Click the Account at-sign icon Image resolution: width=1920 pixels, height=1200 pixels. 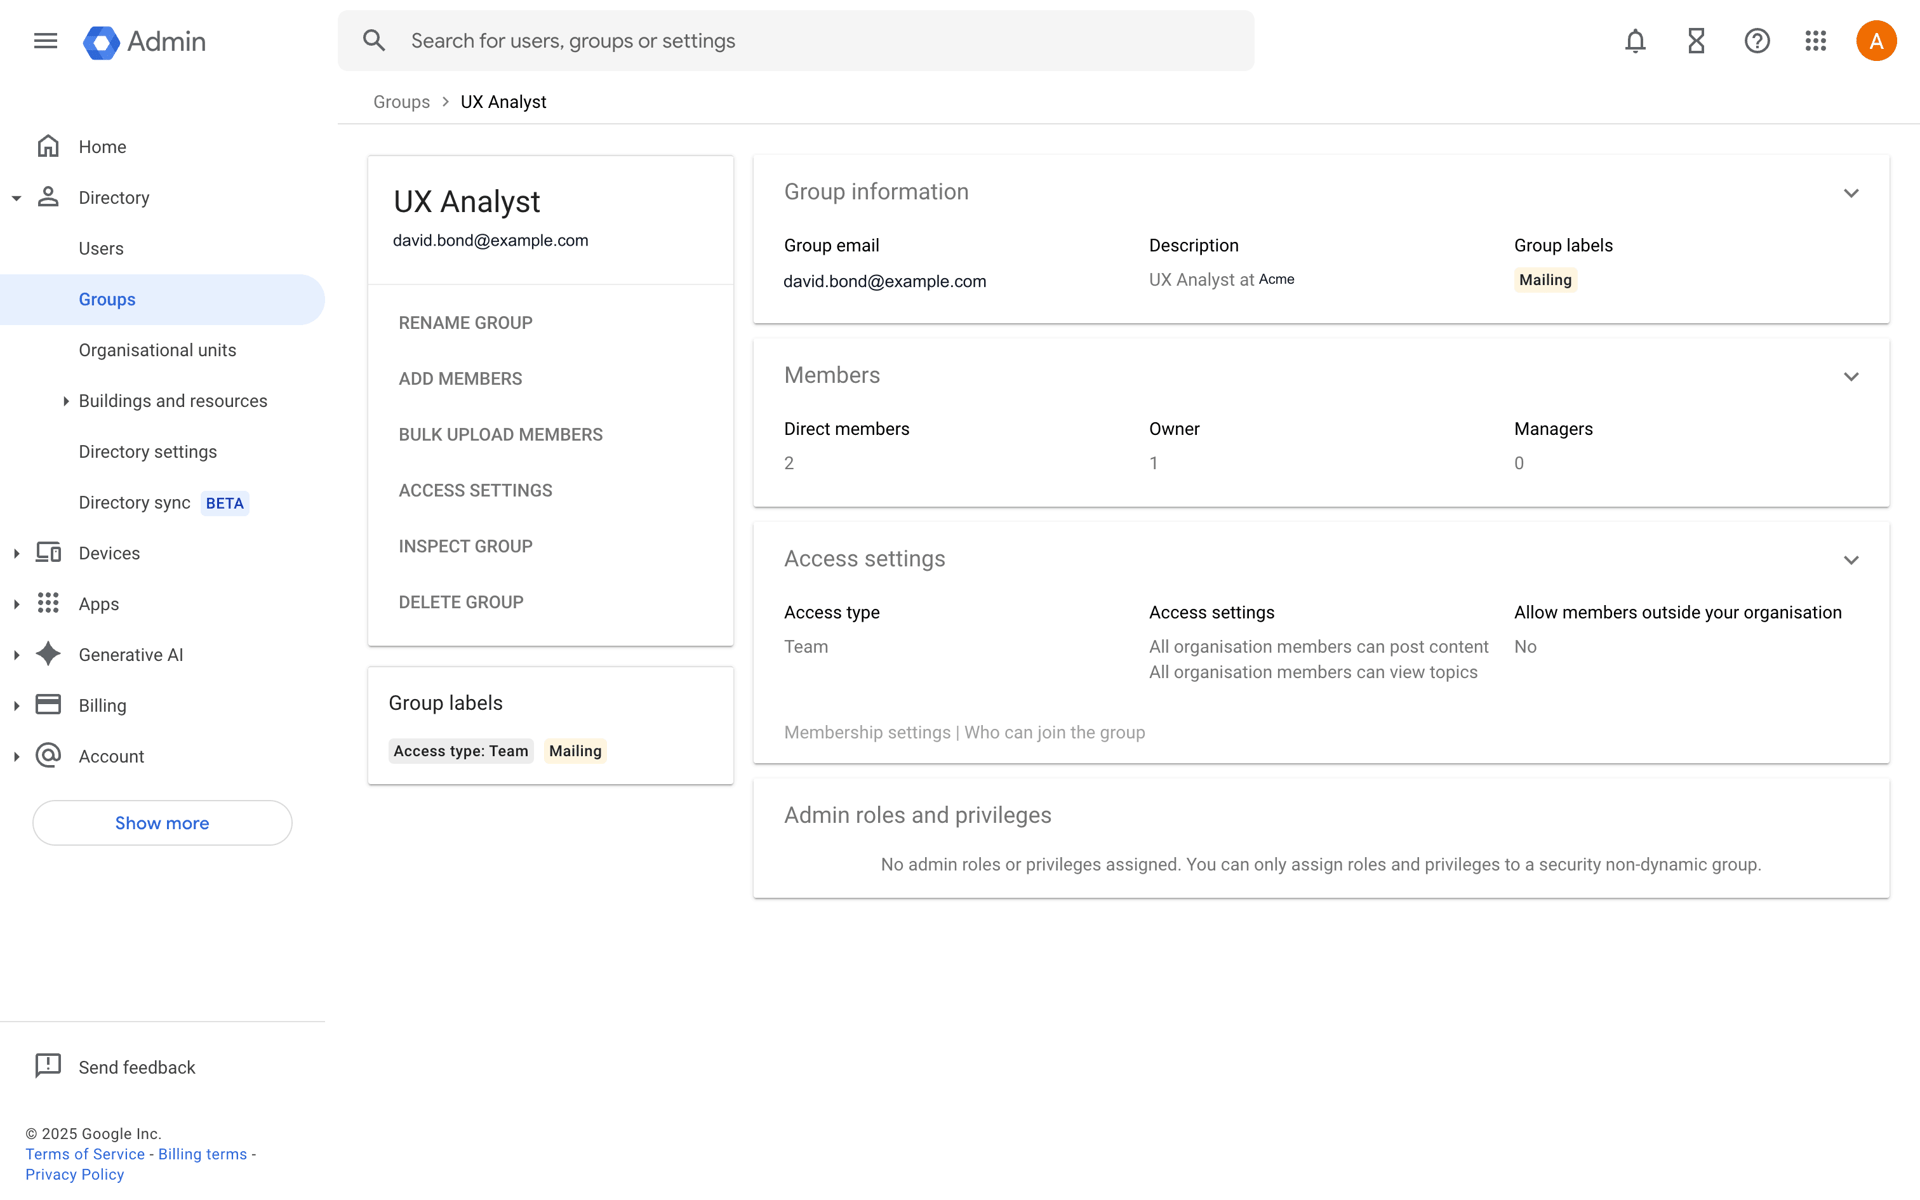pyautogui.click(x=48, y=755)
